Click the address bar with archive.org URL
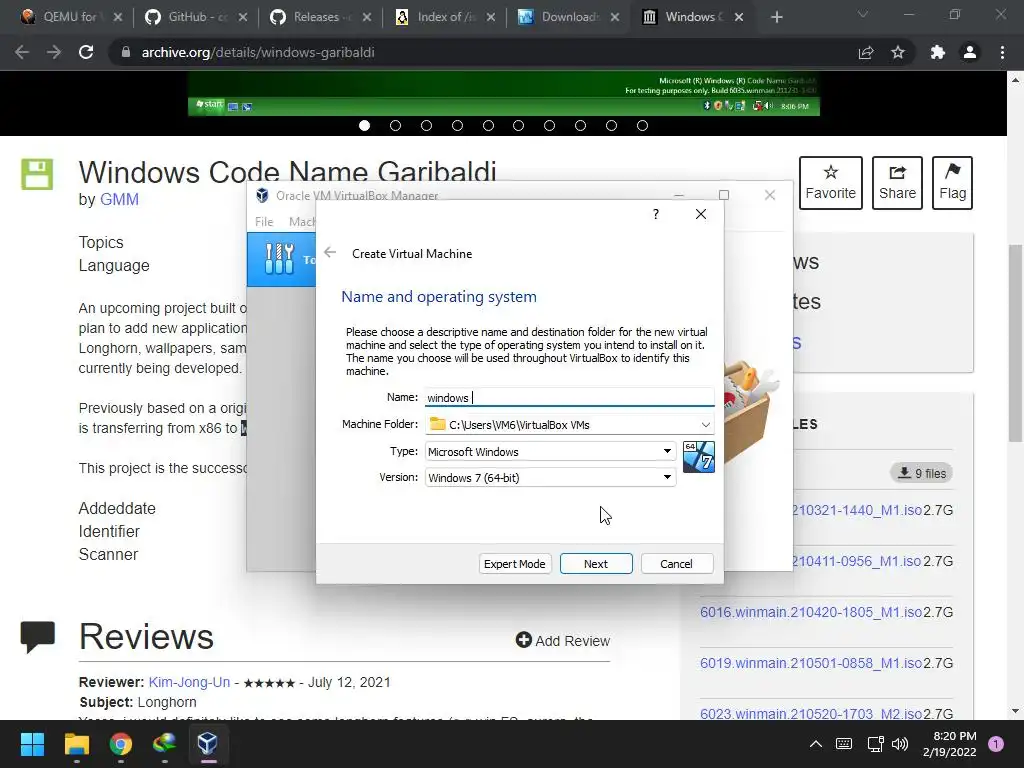Screen dimensions: 1024x768 [483, 52]
